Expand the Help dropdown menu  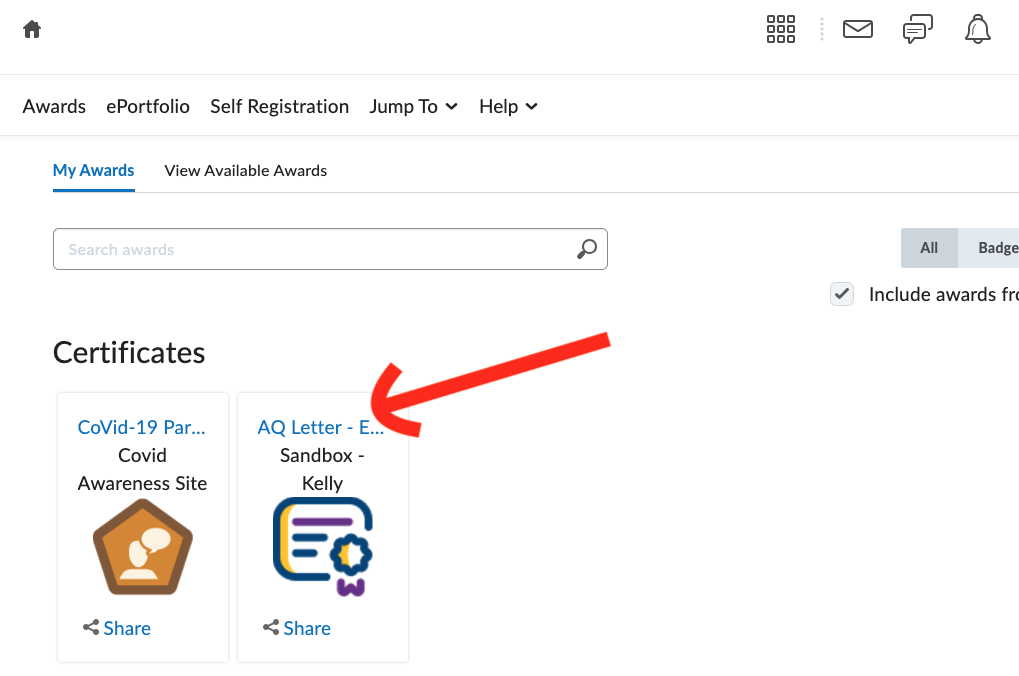click(x=508, y=106)
